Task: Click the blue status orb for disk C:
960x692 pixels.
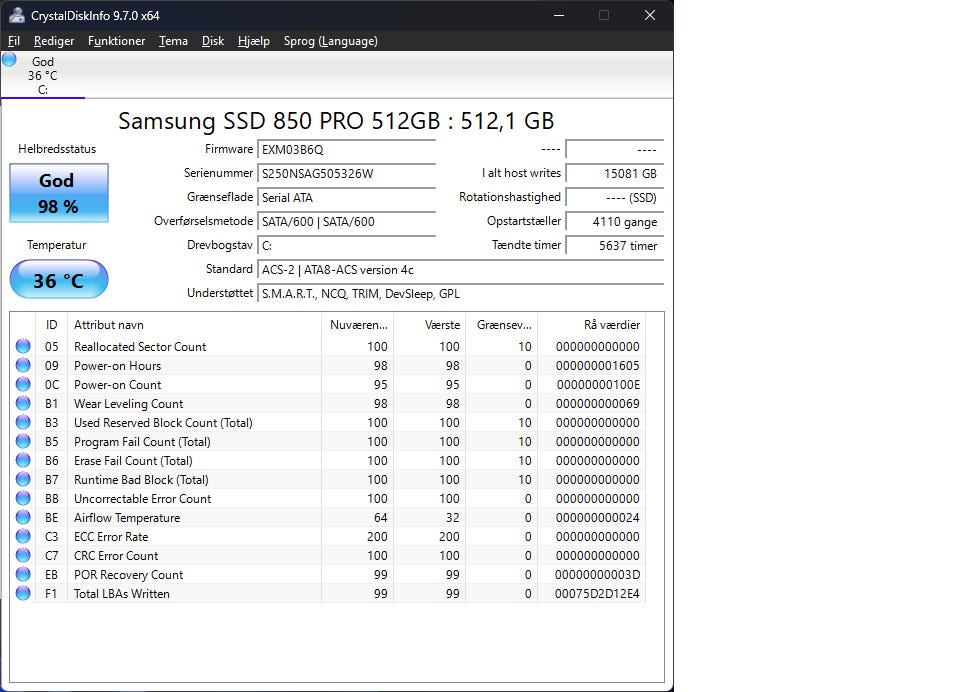Action: (x=10, y=60)
